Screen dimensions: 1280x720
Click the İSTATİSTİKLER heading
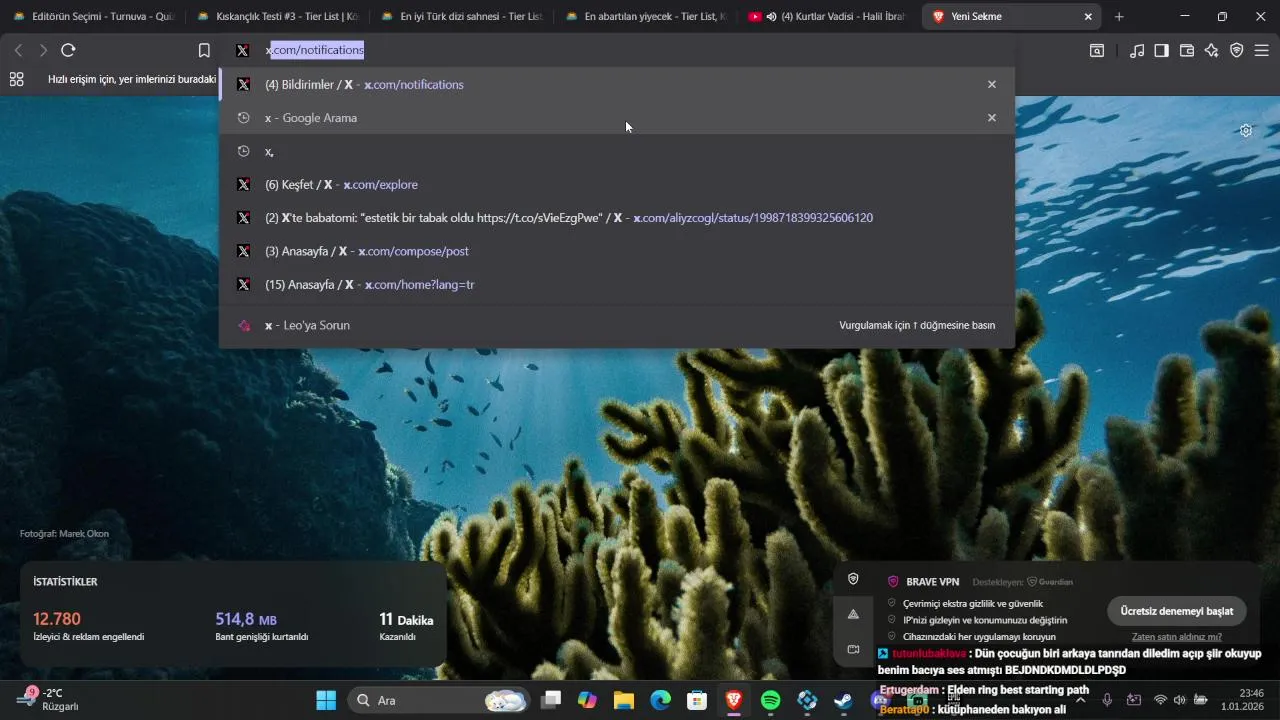65,581
